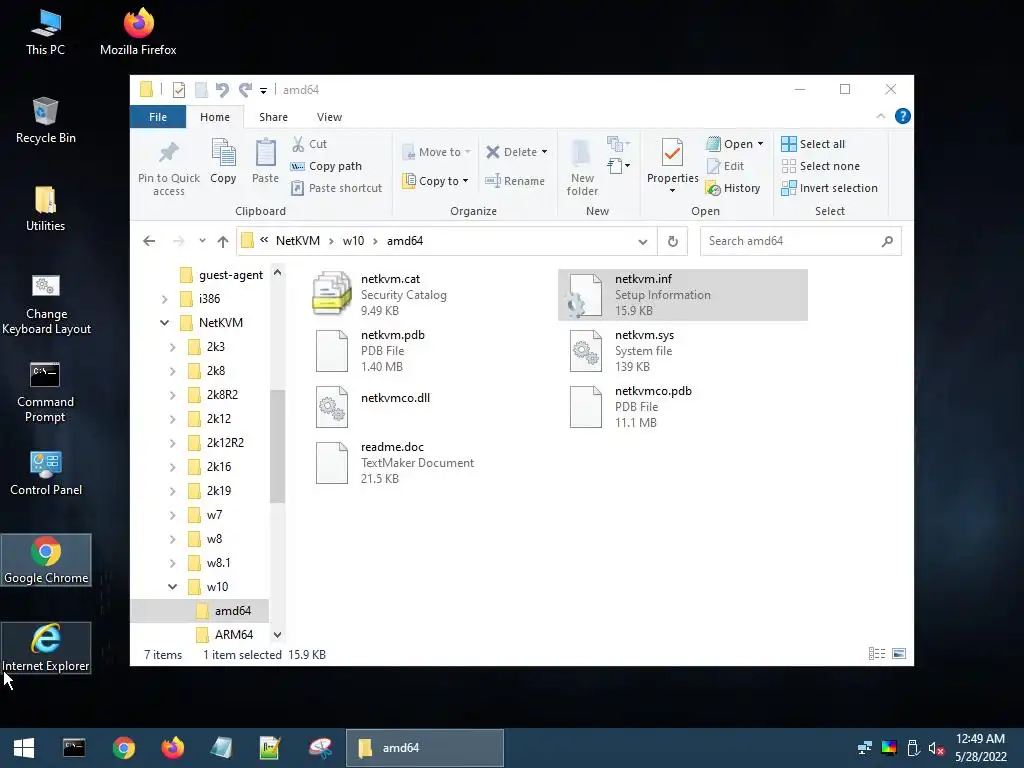Switch to the View ribbon tab
Screen dimensions: 1024x768
(329, 117)
